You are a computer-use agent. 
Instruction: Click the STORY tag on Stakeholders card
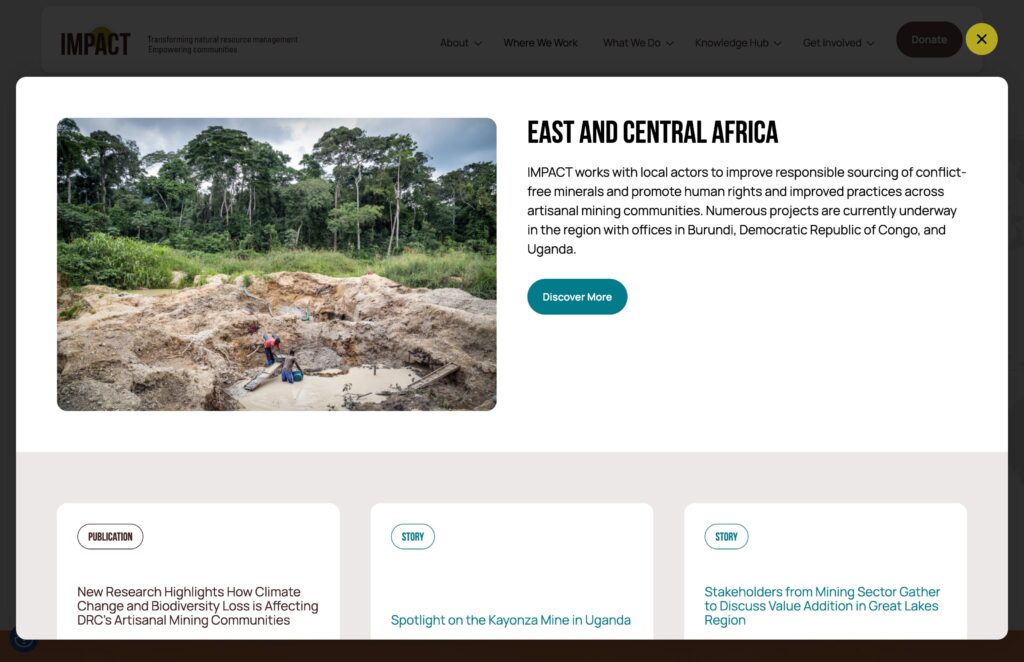tap(726, 537)
